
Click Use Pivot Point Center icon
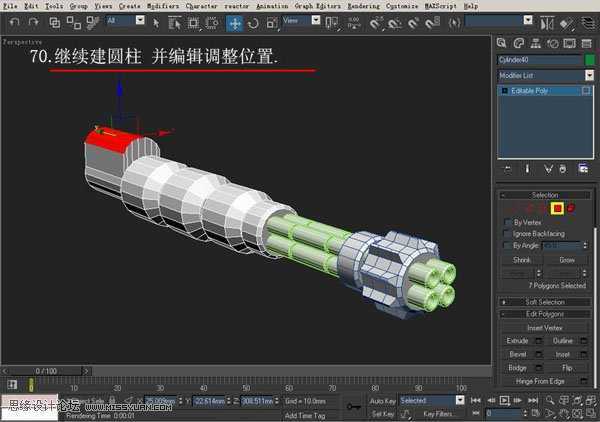click(x=331, y=23)
